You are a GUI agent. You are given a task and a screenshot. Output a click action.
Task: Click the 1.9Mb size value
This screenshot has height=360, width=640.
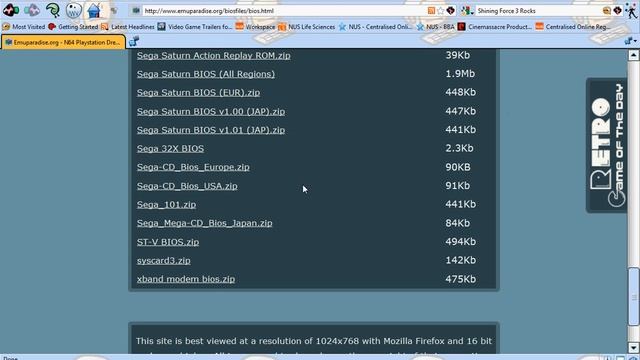[460, 74]
